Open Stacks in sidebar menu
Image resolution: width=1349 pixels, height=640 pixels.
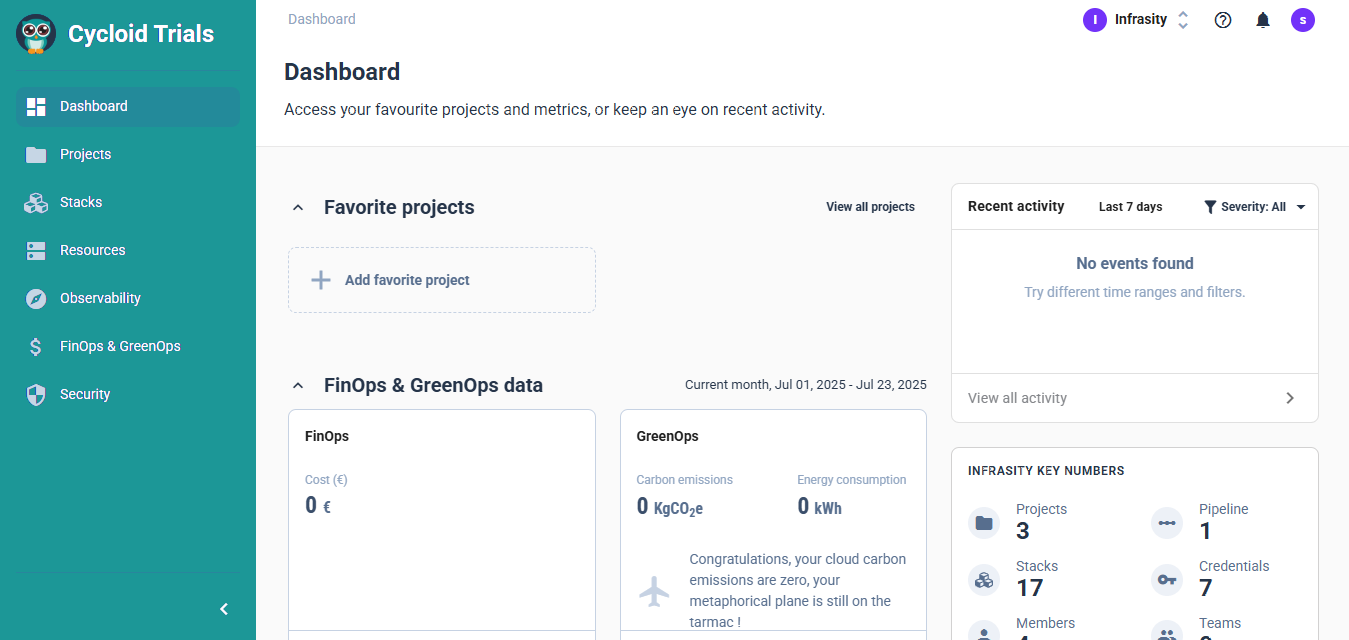[x=128, y=202]
